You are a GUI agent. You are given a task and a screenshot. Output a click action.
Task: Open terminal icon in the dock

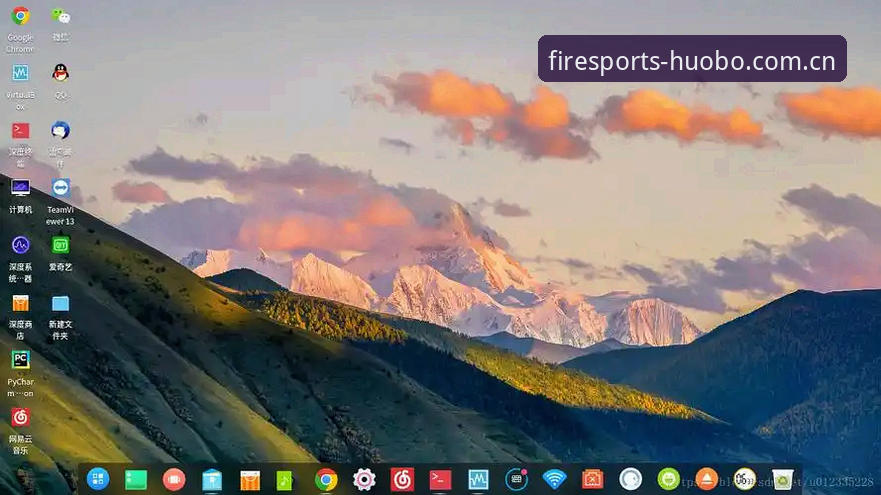440,479
